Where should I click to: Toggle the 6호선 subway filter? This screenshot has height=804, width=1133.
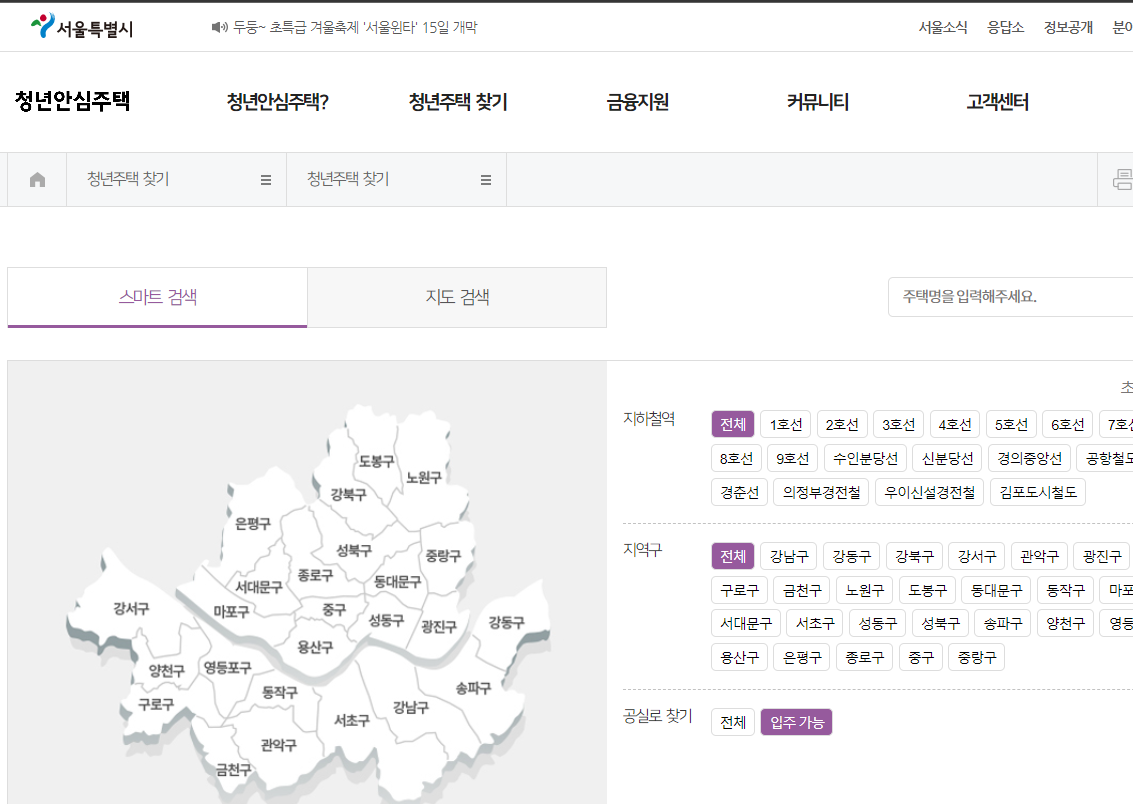click(1067, 424)
